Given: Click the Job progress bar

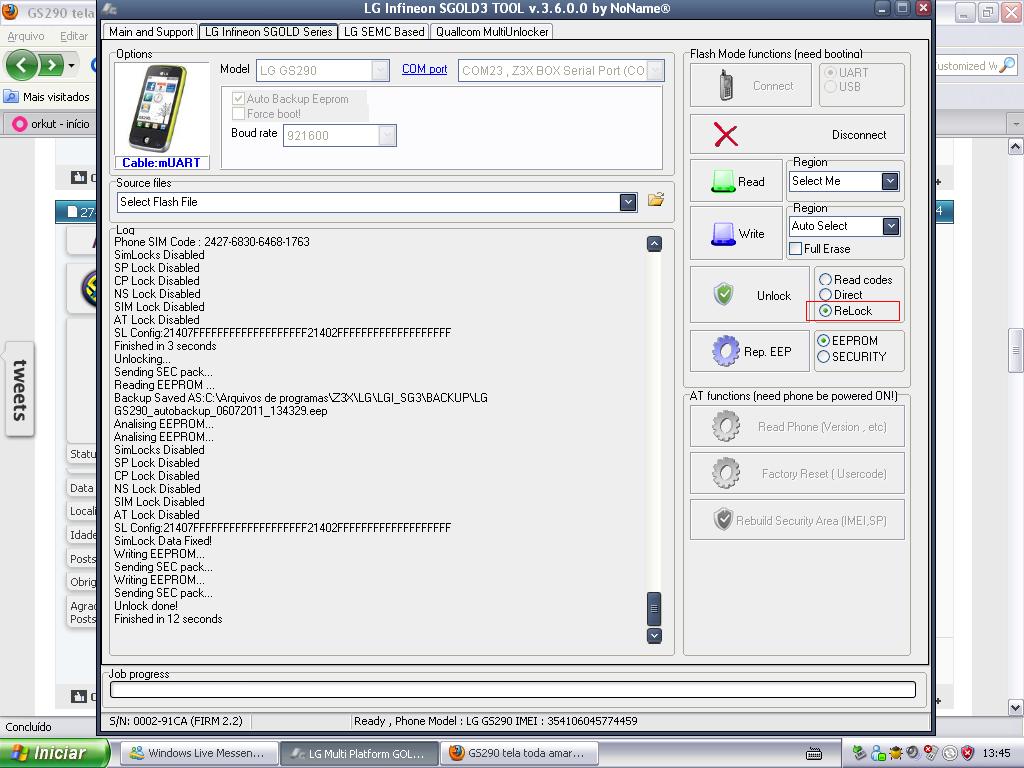Looking at the screenshot, I should 513,689.
